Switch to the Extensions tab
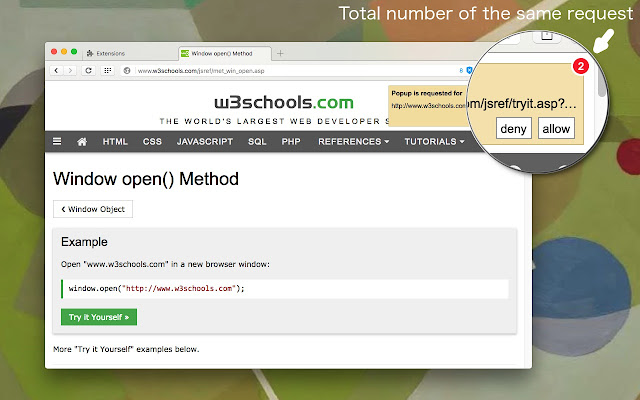640x400 pixels. tap(130, 53)
